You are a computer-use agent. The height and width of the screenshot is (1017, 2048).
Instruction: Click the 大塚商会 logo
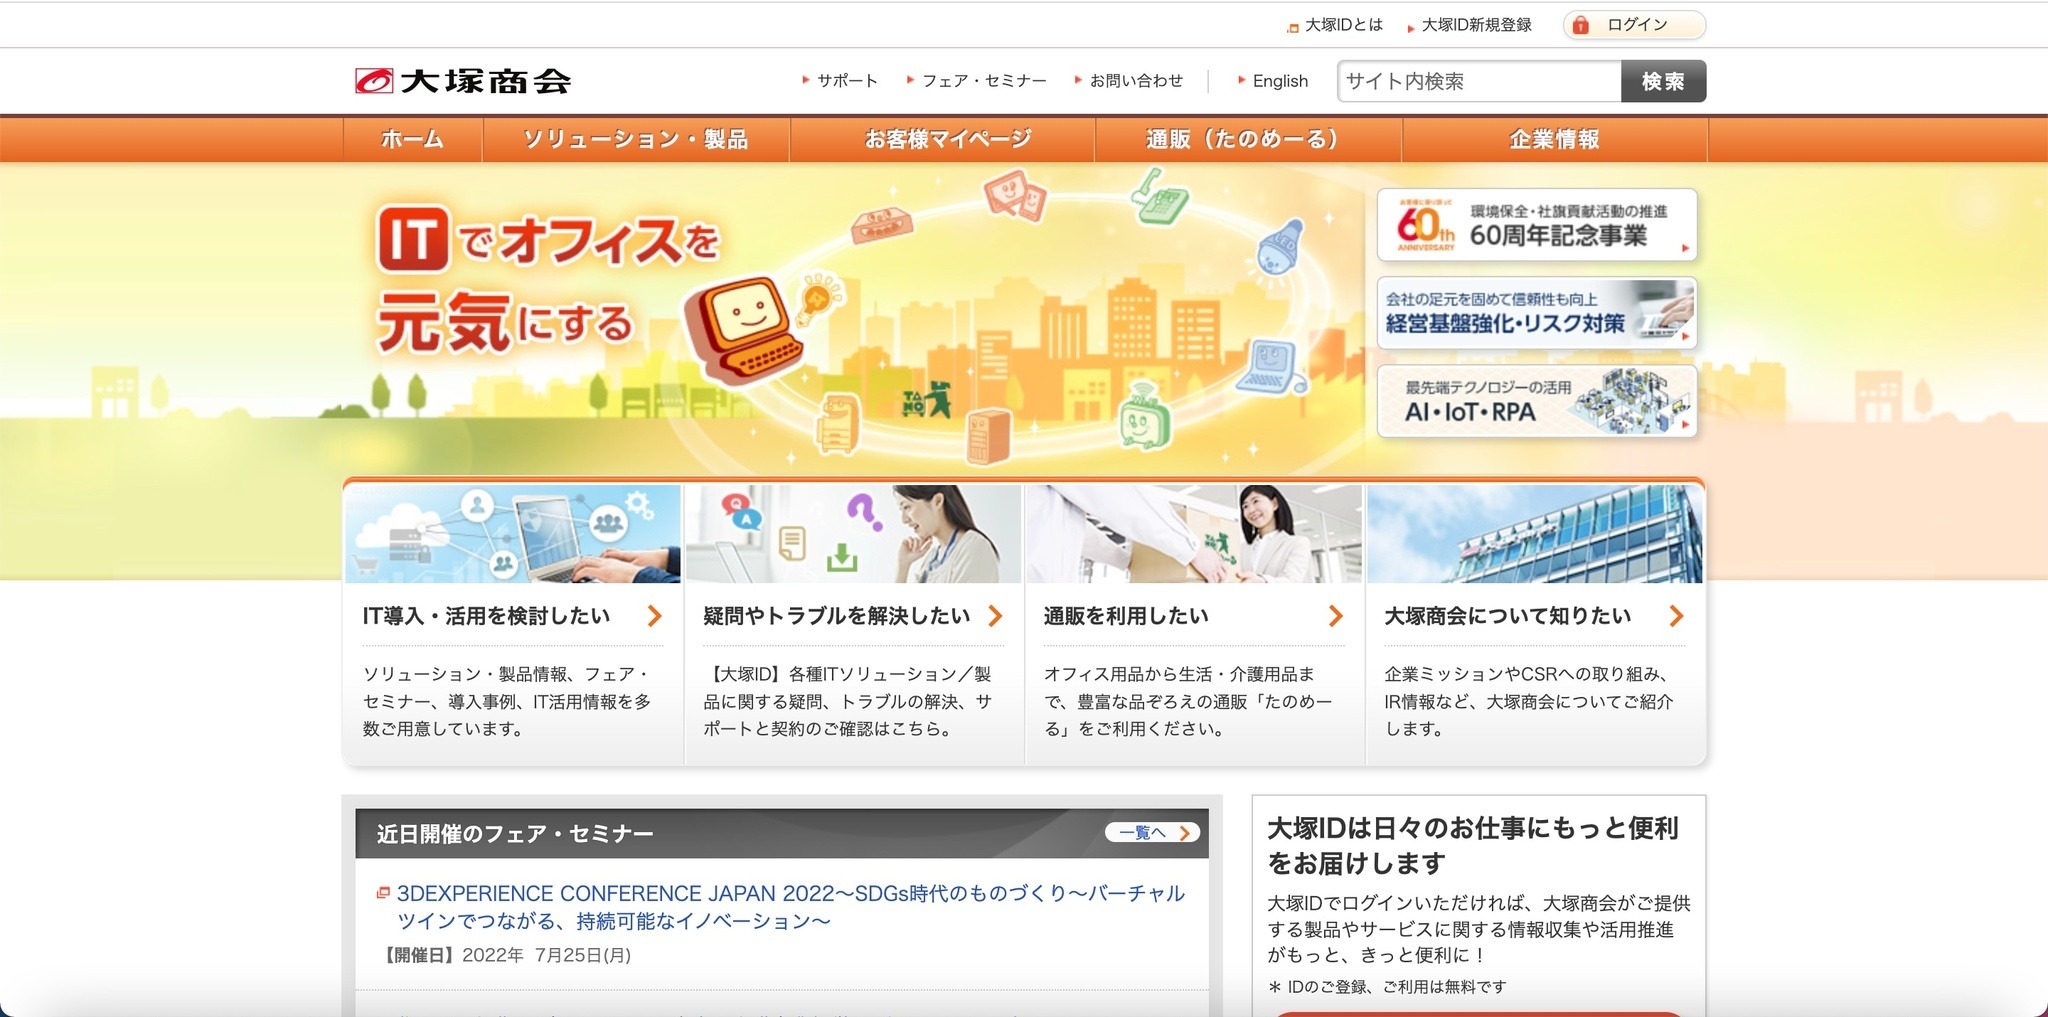(463, 81)
